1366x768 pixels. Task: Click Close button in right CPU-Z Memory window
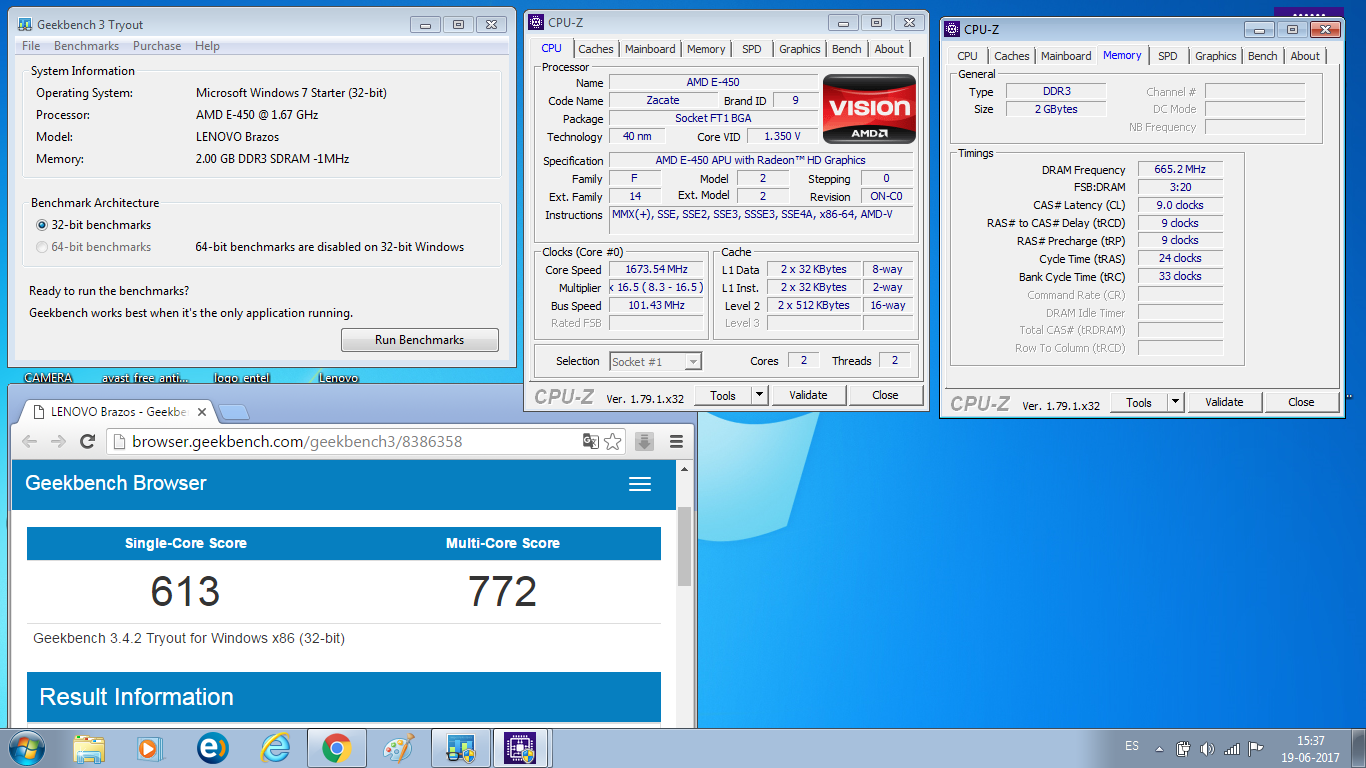point(1301,402)
